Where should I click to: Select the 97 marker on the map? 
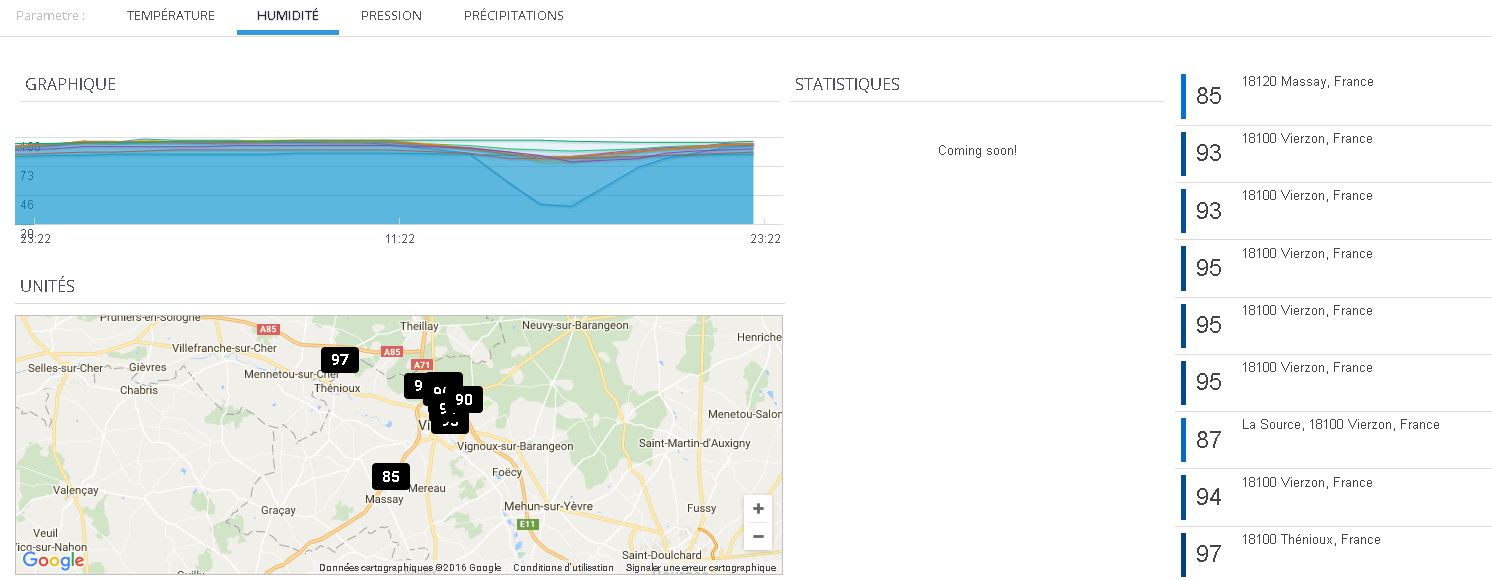(340, 360)
